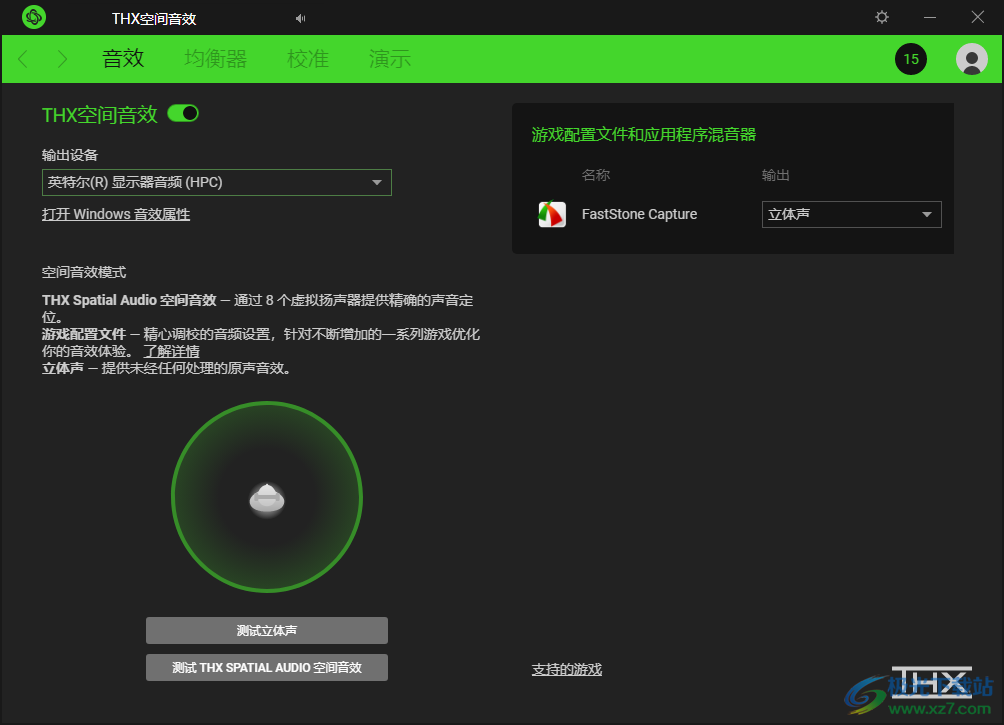Change FastStone Capture output from 立体声 dropdown
The width and height of the screenshot is (1004, 725).
click(x=851, y=214)
